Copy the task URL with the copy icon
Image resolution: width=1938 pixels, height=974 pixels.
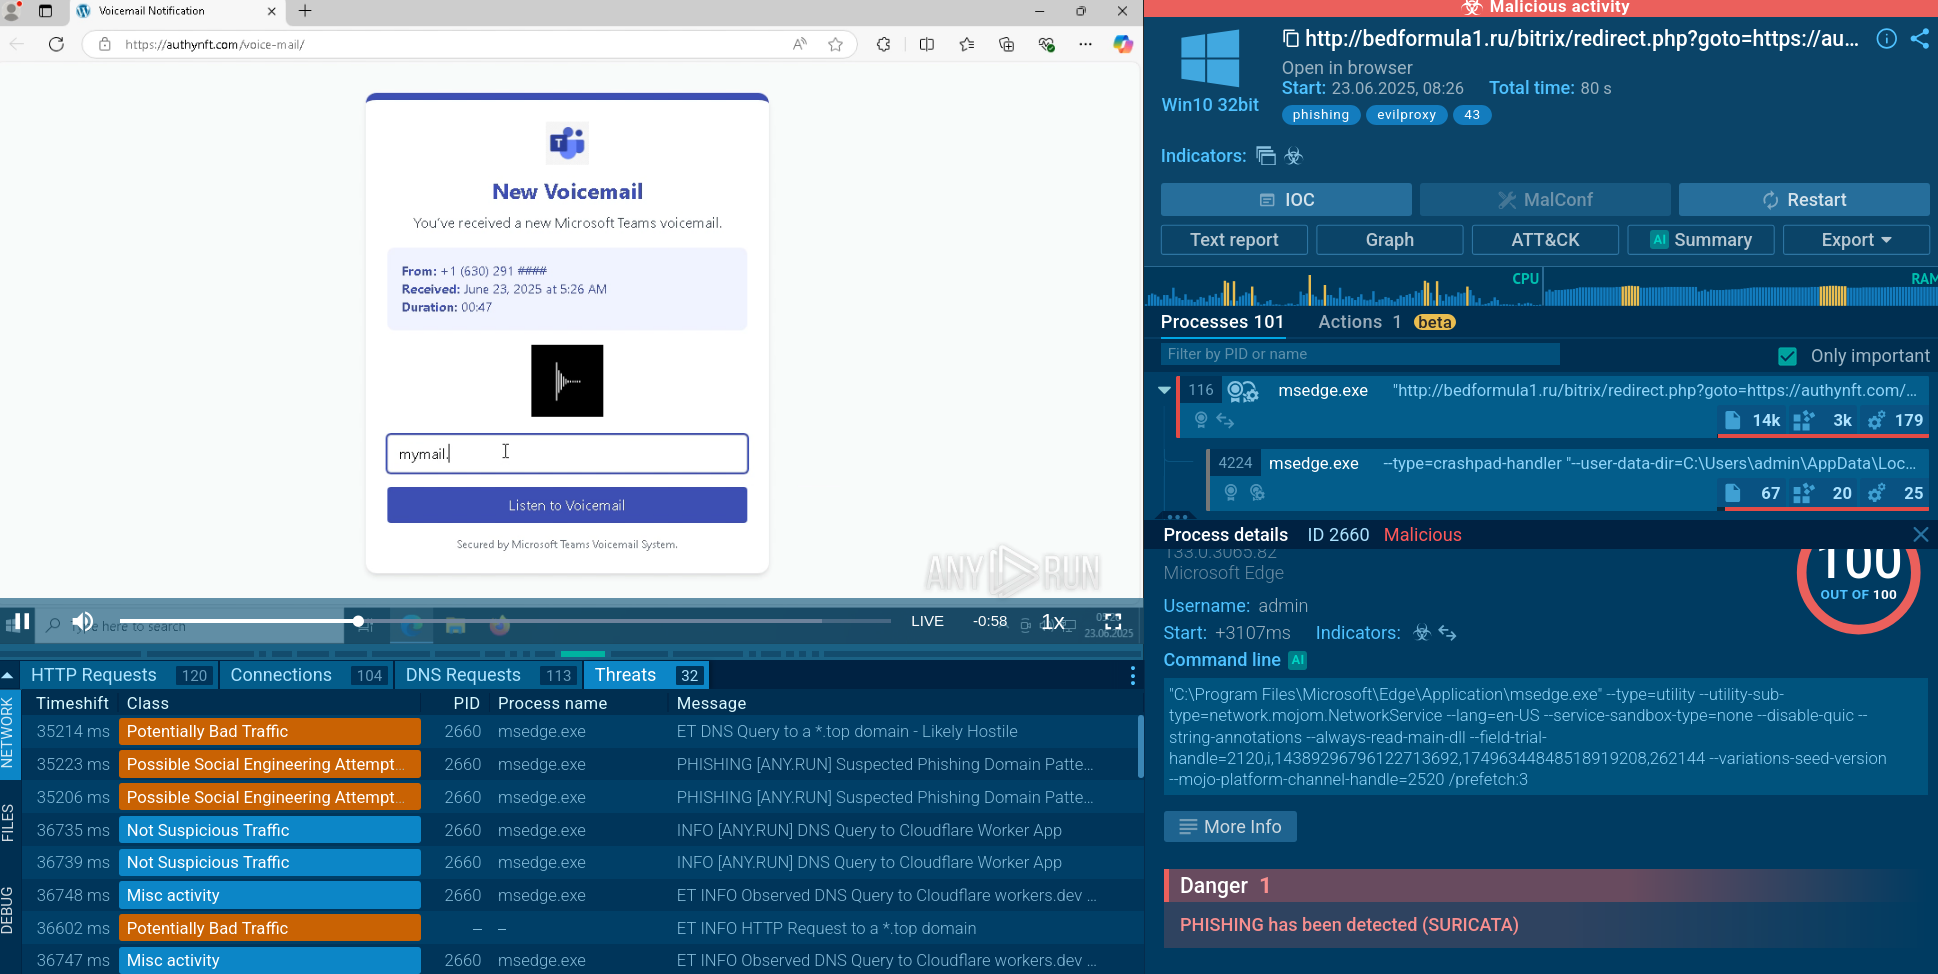pos(1291,39)
